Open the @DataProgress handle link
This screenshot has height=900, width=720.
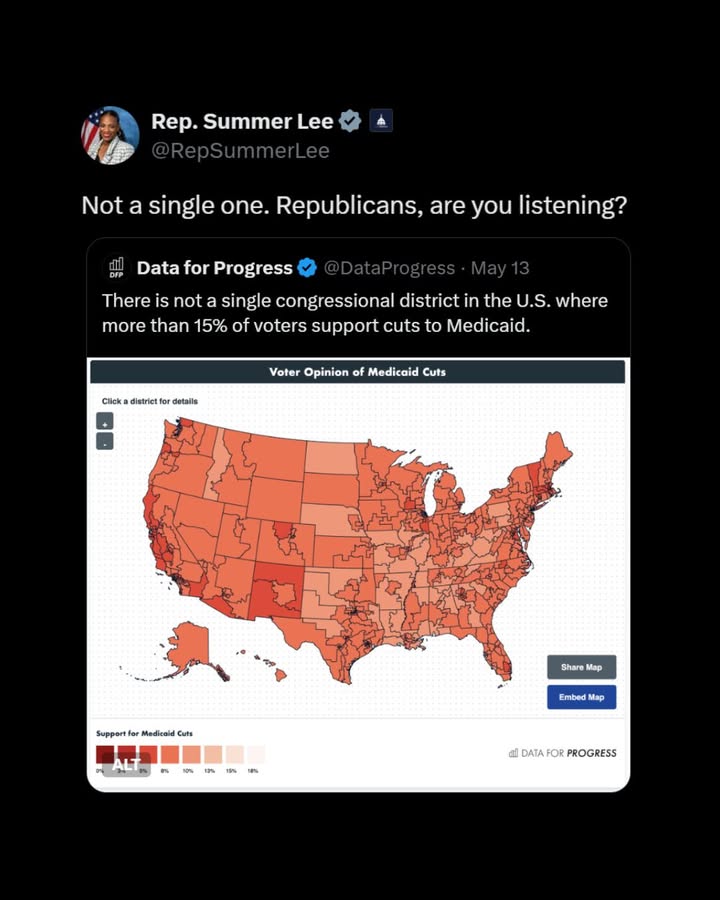pyautogui.click(x=389, y=268)
